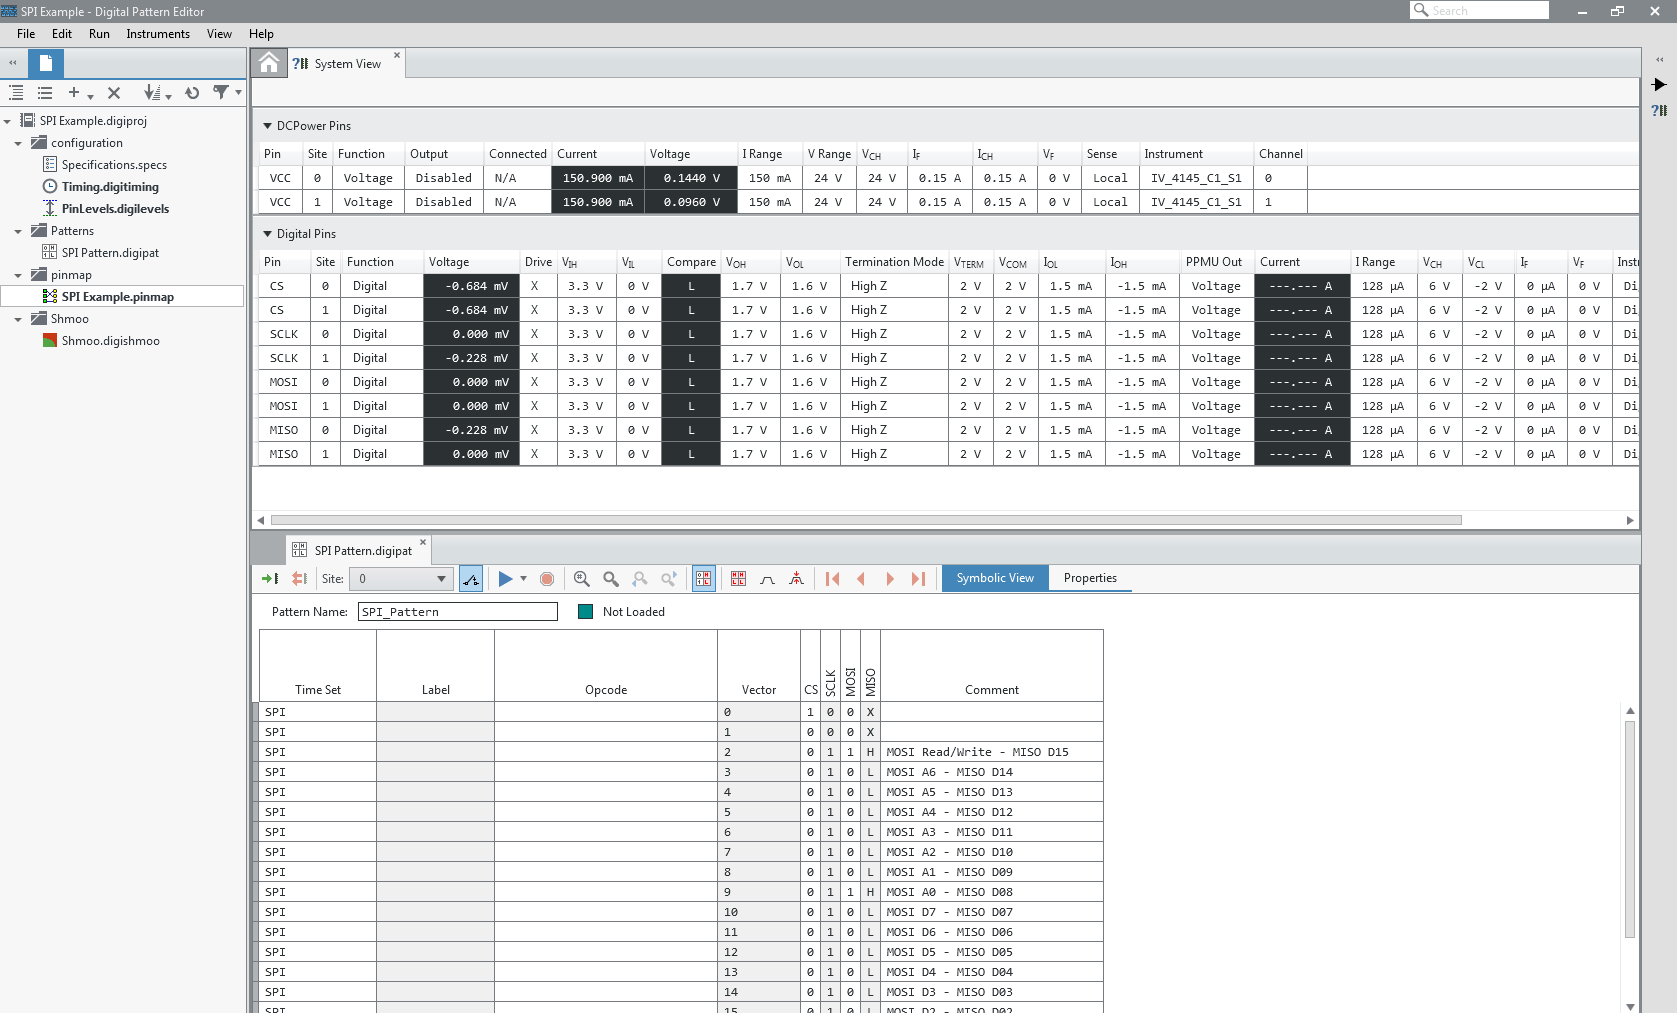Click the go-to-last-vector red arrow icon
Image resolution: width=1677 pixels, height=1013 pixels.
918,579
